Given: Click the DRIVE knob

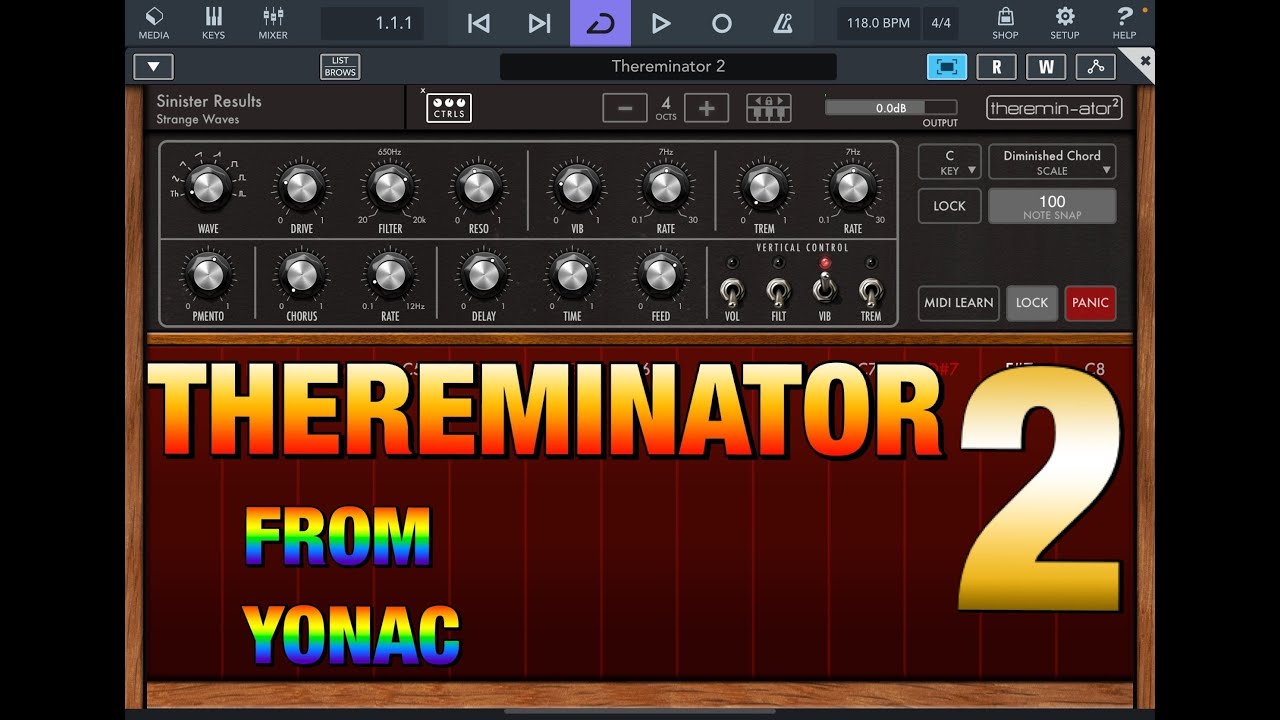Looking at the screenshot, I should [301, 187].
